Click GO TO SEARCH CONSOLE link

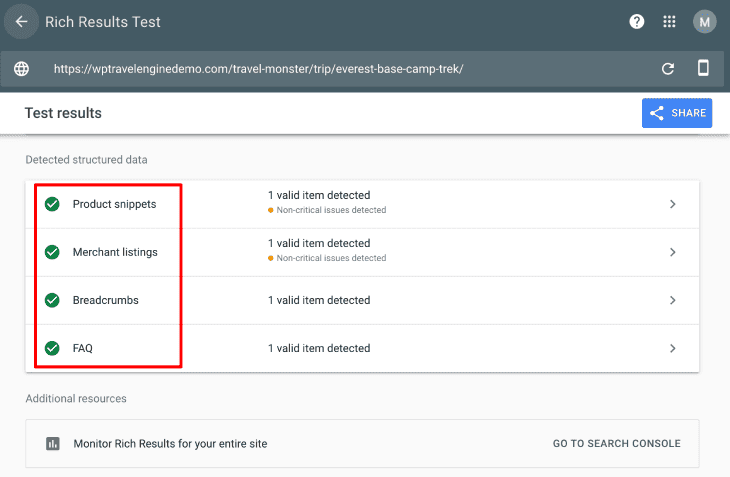tap(616, 443)
